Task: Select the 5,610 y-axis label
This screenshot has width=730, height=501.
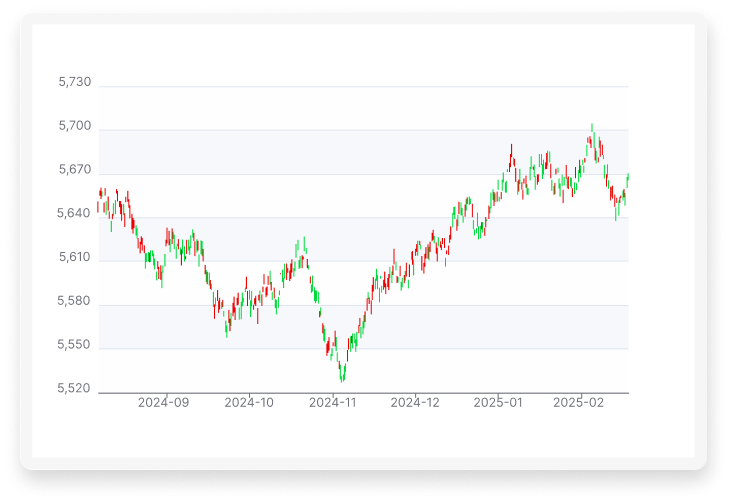Action: point(75,258)
